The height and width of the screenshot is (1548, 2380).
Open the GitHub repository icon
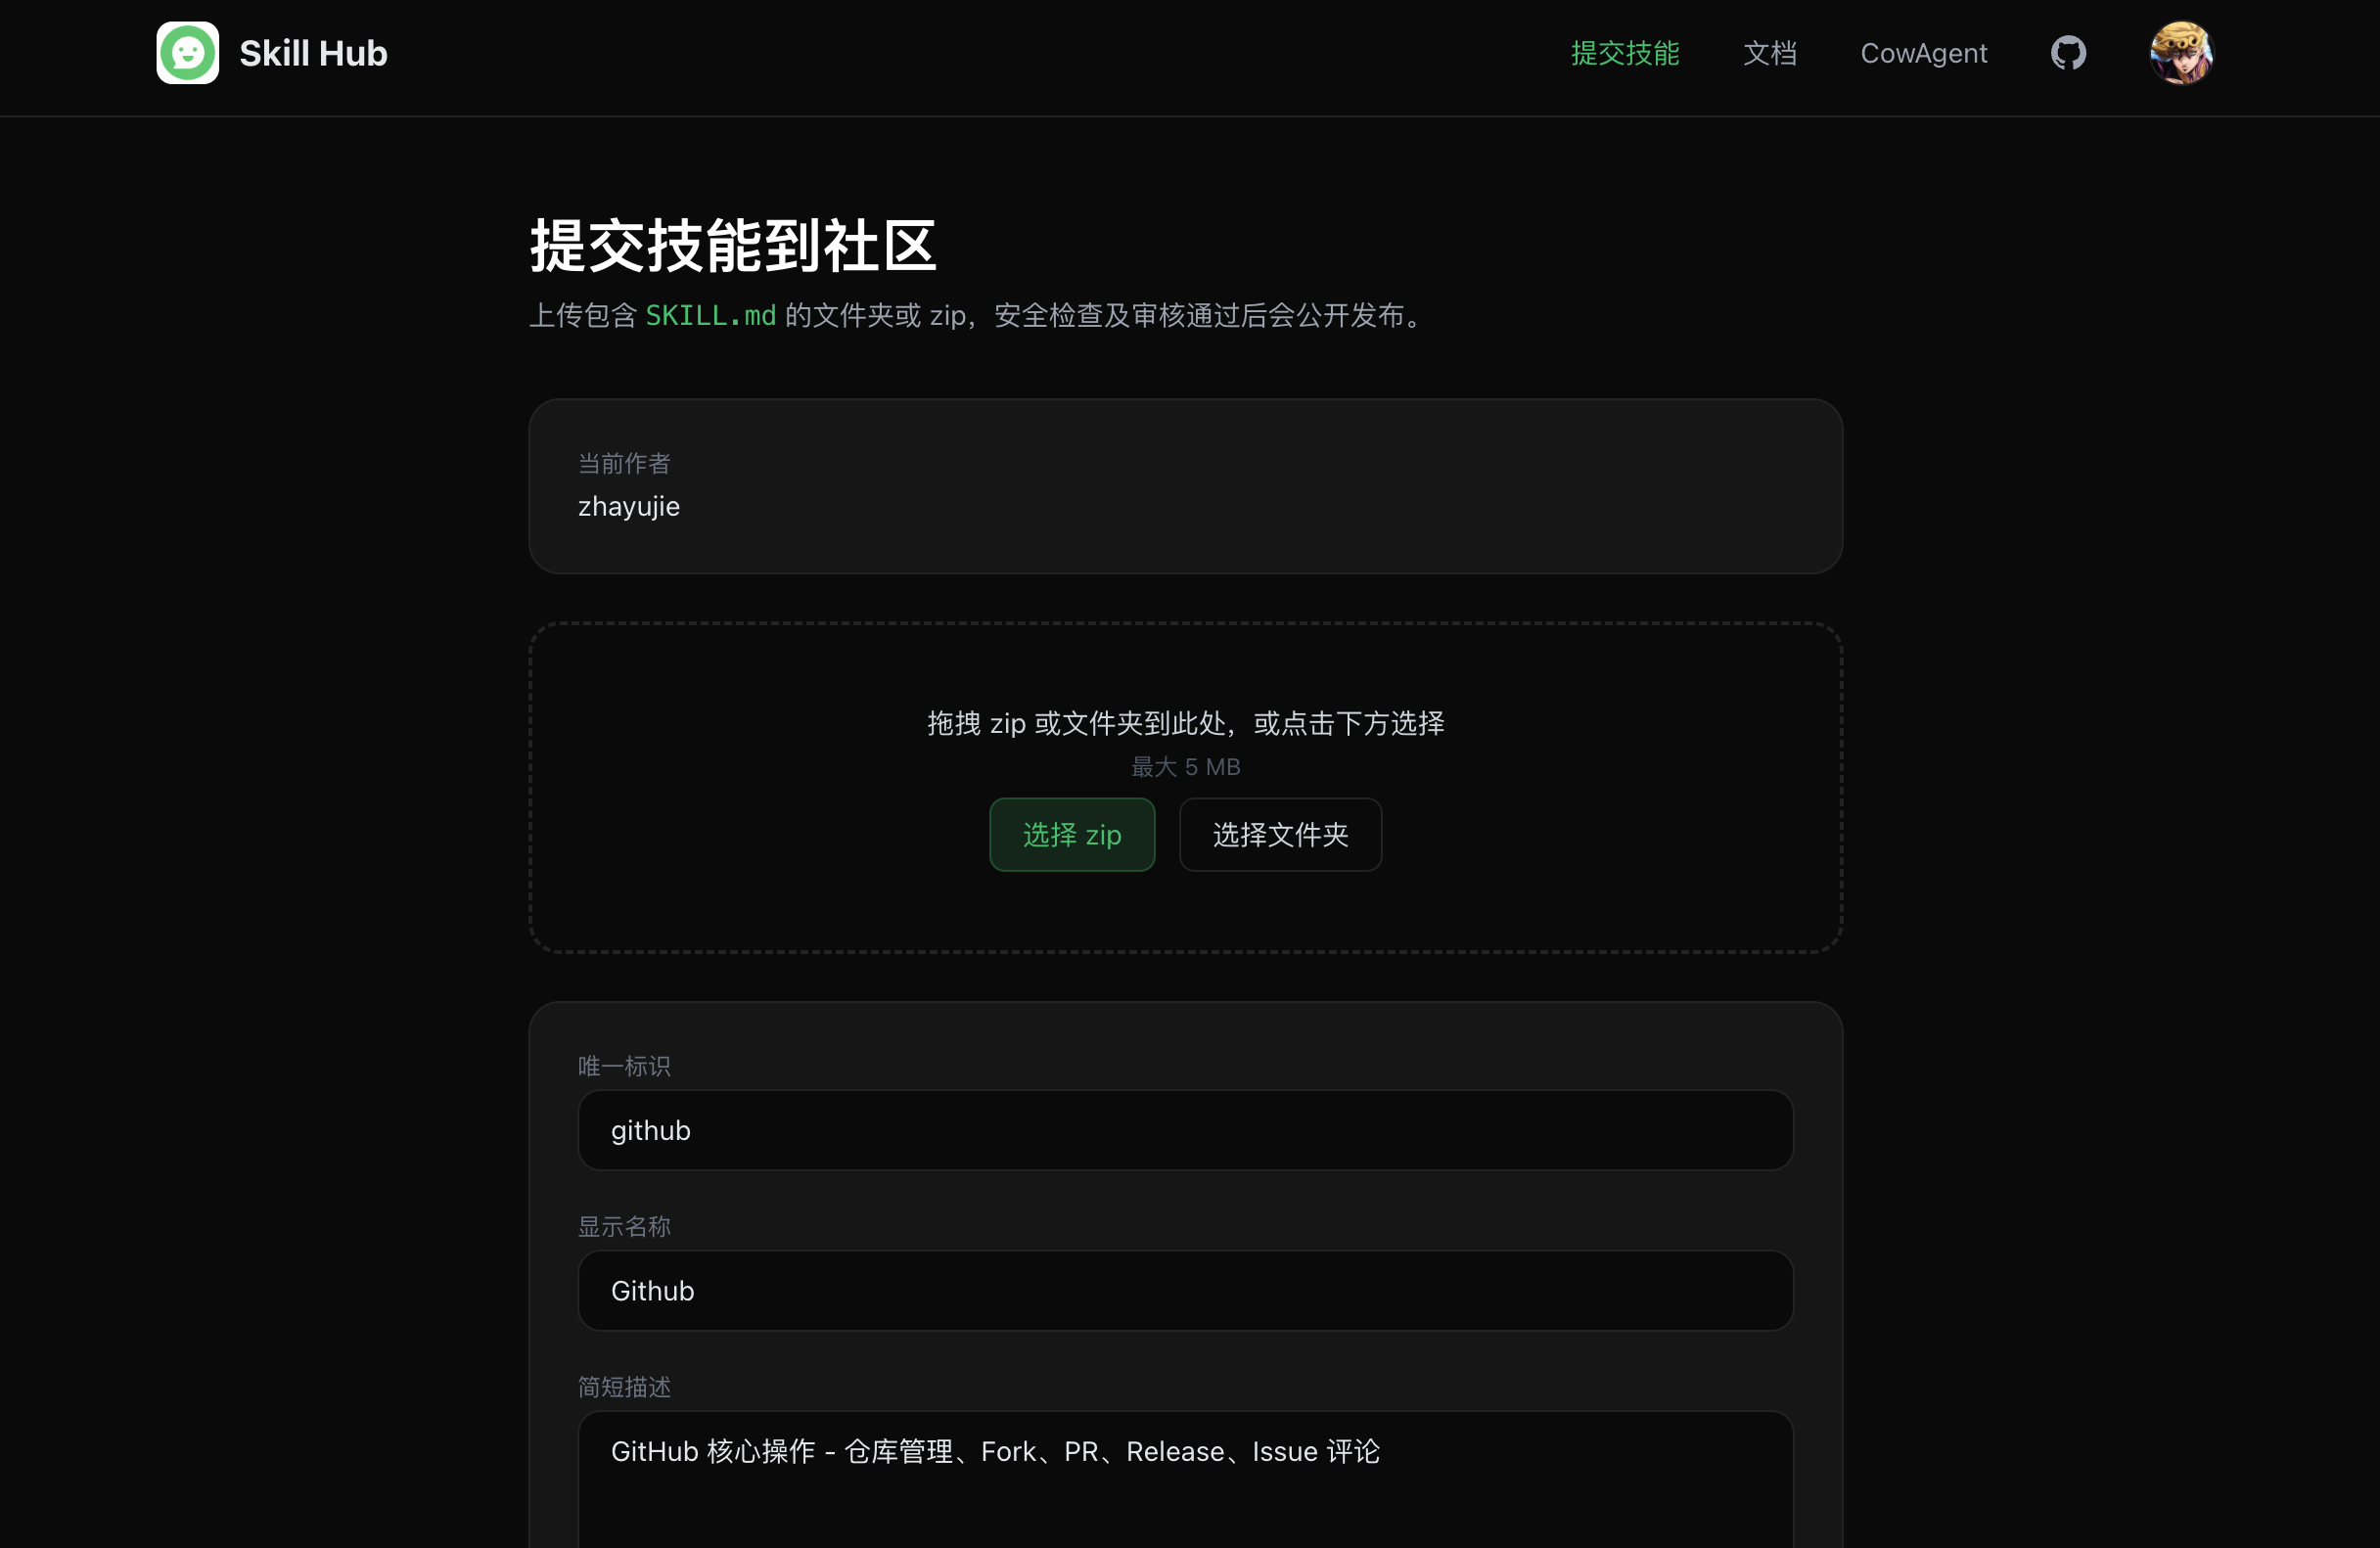(x=2068, y=53)
